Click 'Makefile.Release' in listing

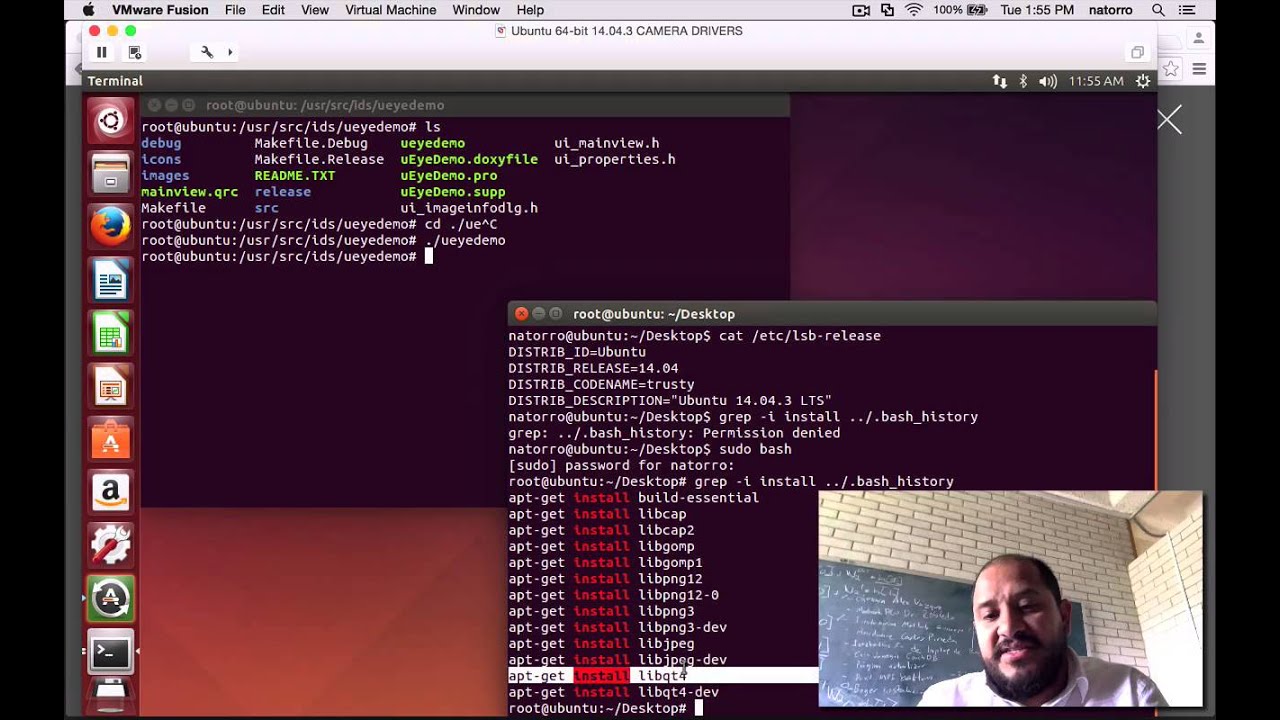coord(319,160)
